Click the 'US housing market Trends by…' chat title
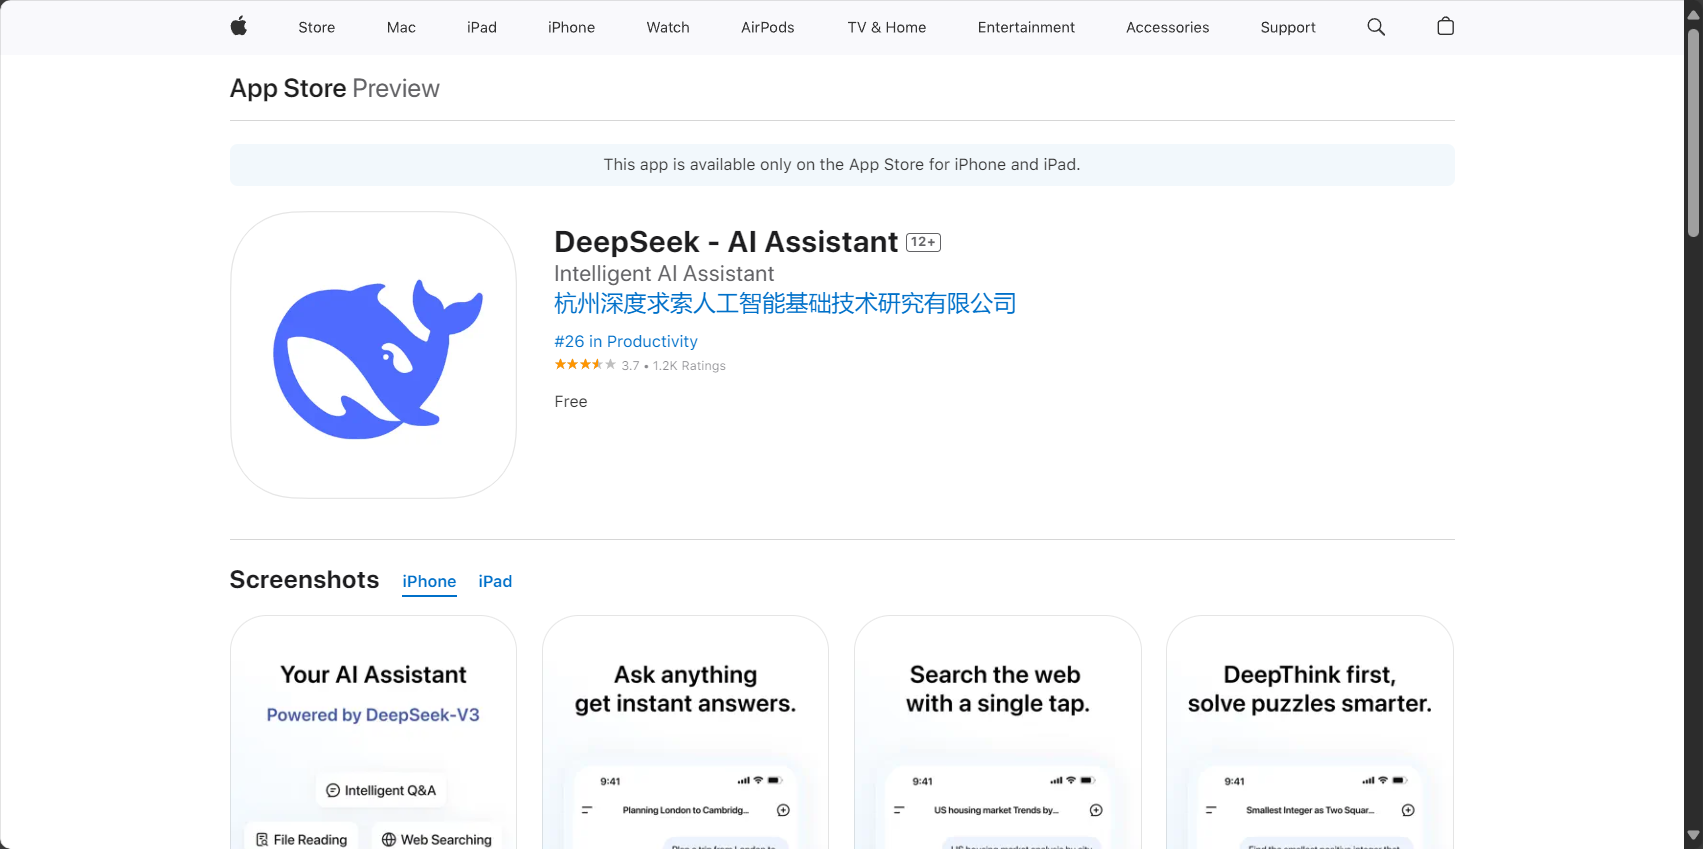This screenshot has width=1703, height=849. point(996,810)
